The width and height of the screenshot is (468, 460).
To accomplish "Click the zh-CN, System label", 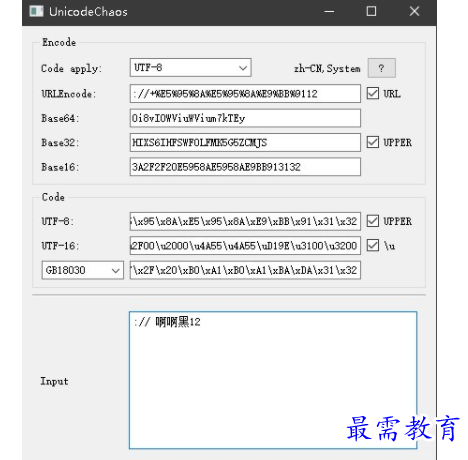I will click(327, 69).
